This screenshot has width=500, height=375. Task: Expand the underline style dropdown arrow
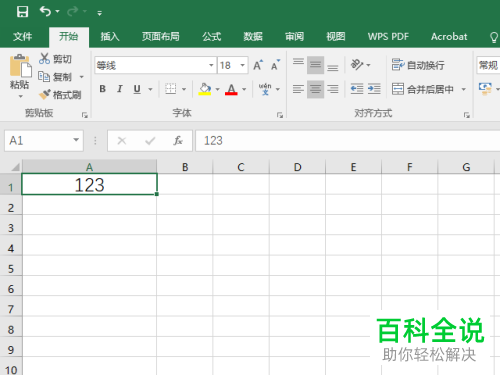(x=150, y=89)
